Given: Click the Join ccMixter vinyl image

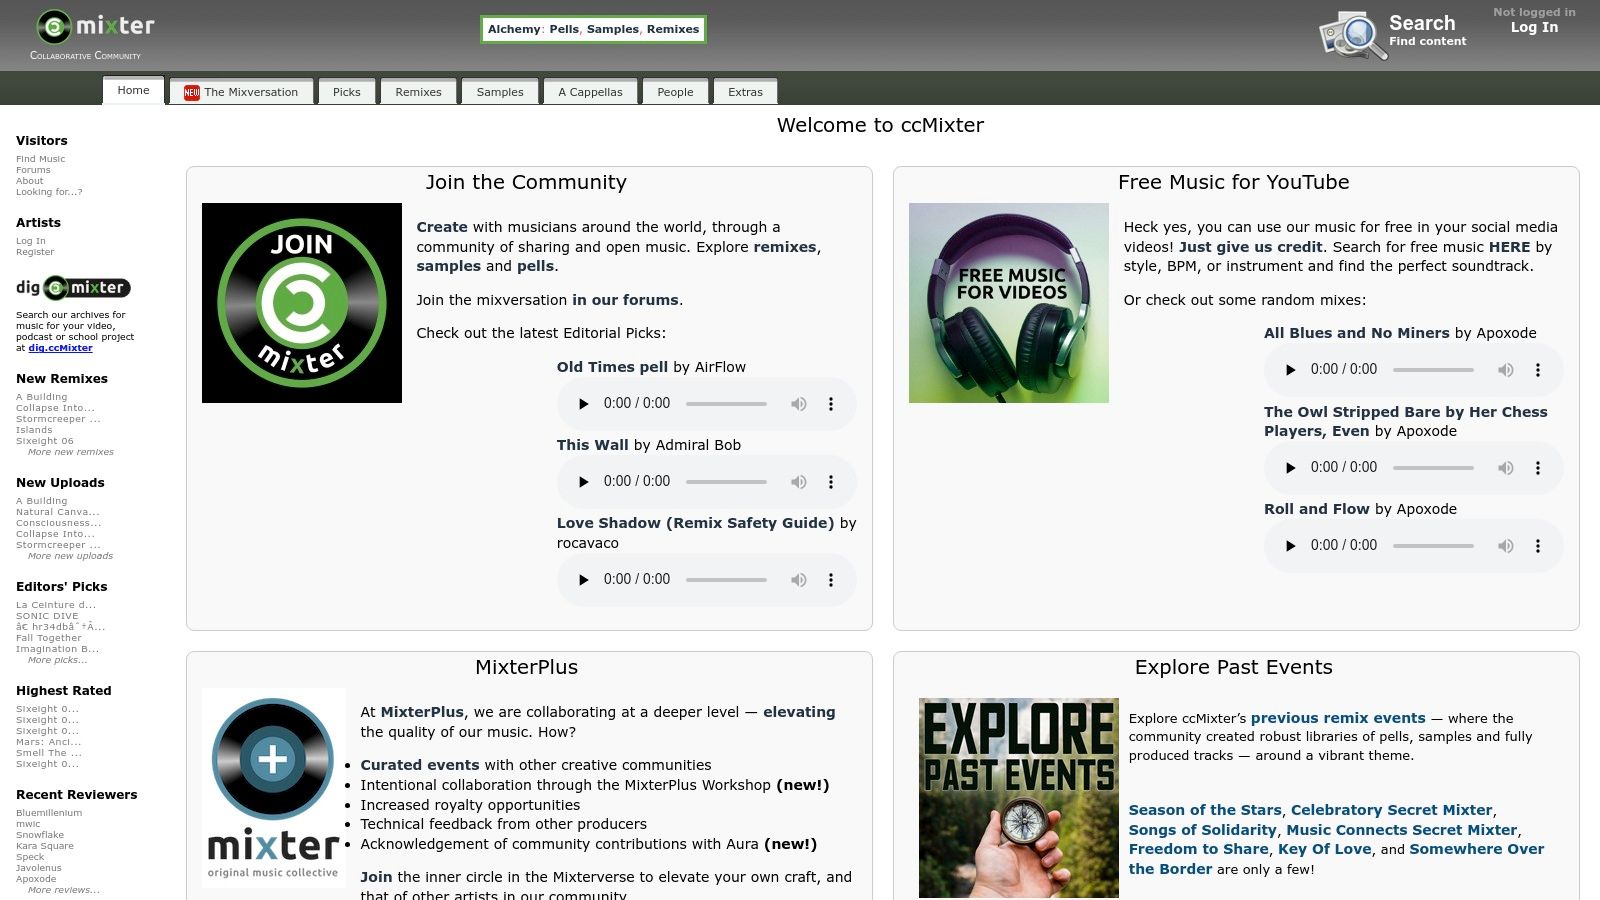Looking at the screenshot, I should pyautogui.click(x=302, y=303).
